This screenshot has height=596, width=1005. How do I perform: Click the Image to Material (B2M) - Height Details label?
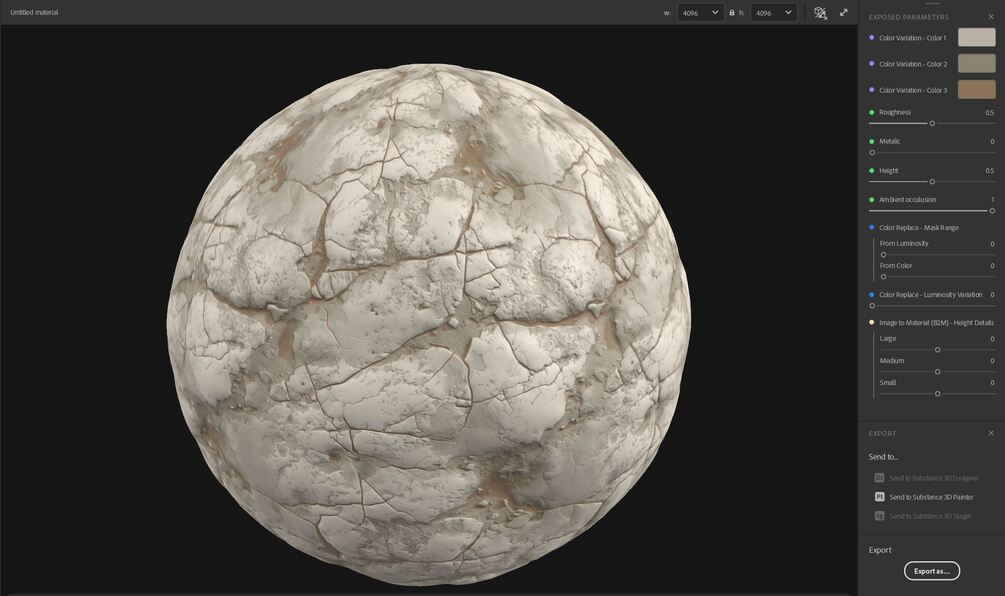[936, 322]
